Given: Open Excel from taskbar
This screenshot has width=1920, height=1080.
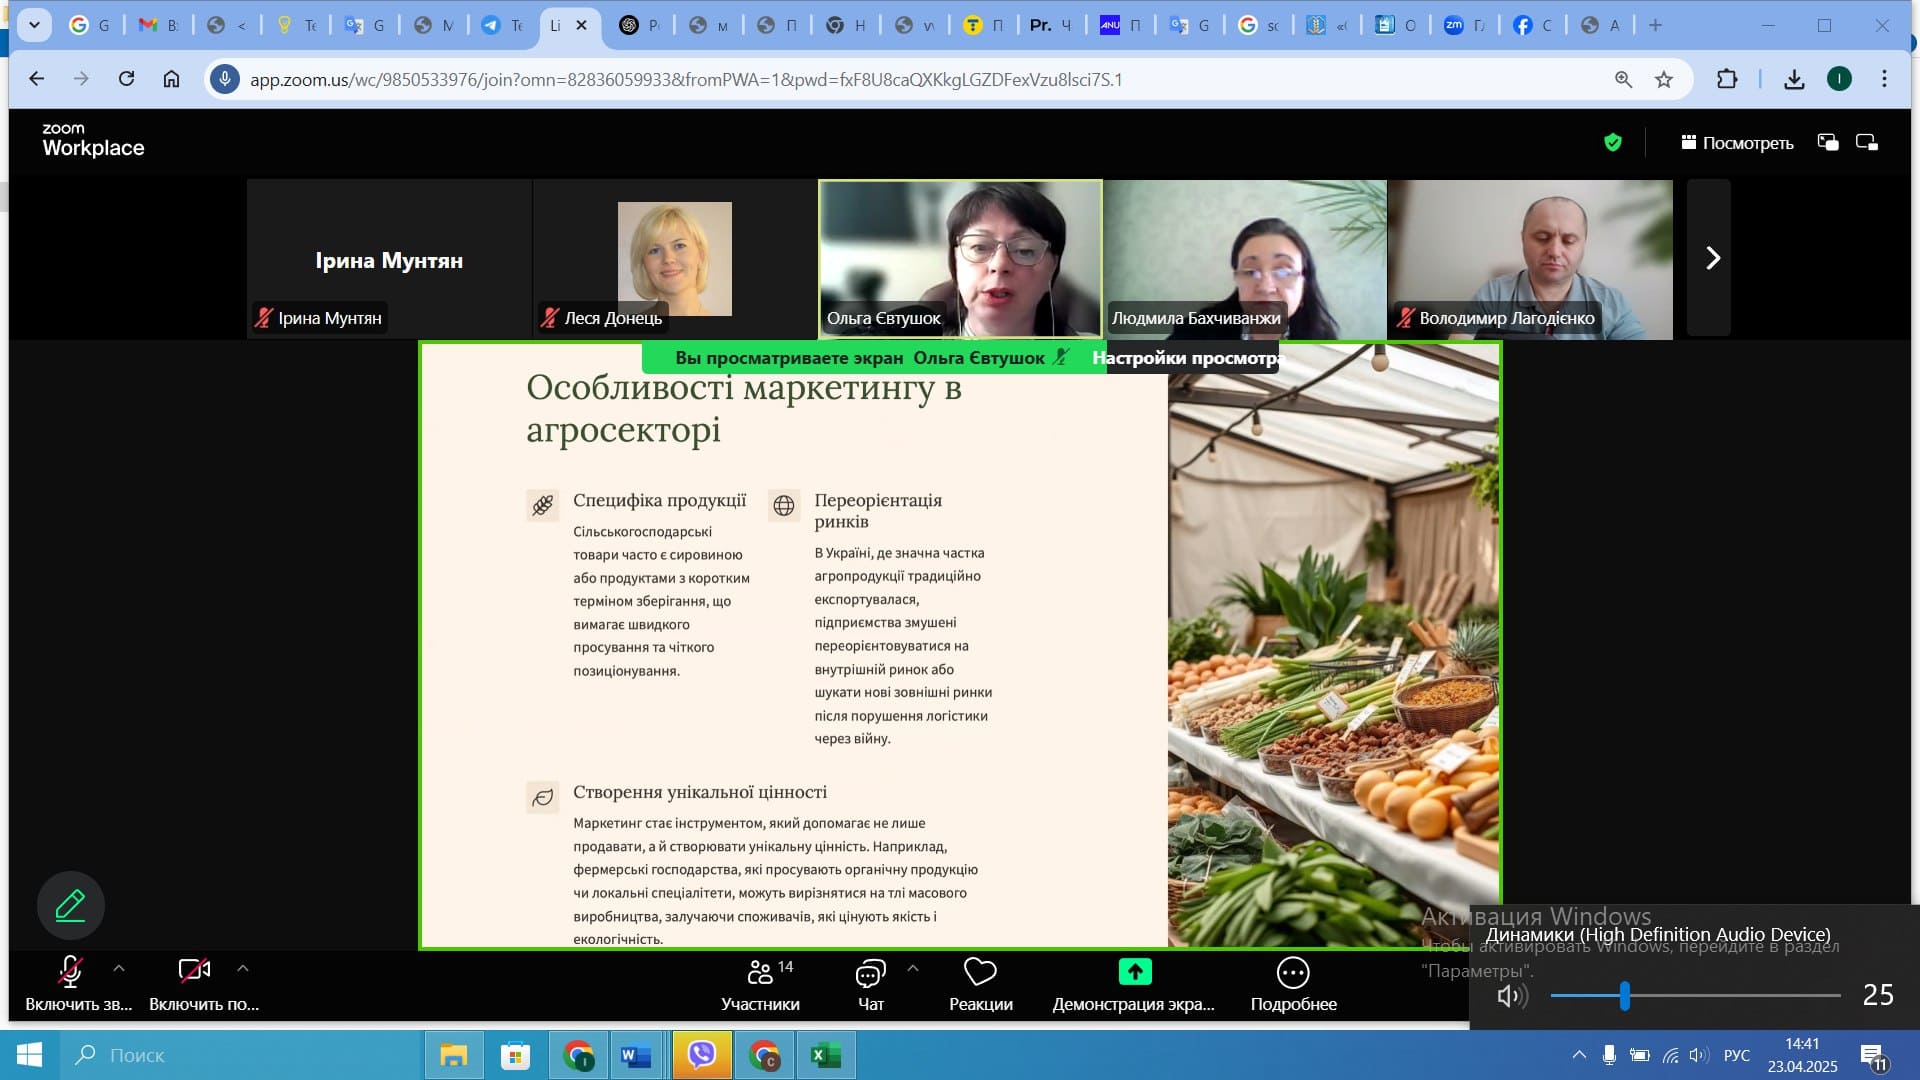Looking at the screenshot, I should click(825, 1055).
